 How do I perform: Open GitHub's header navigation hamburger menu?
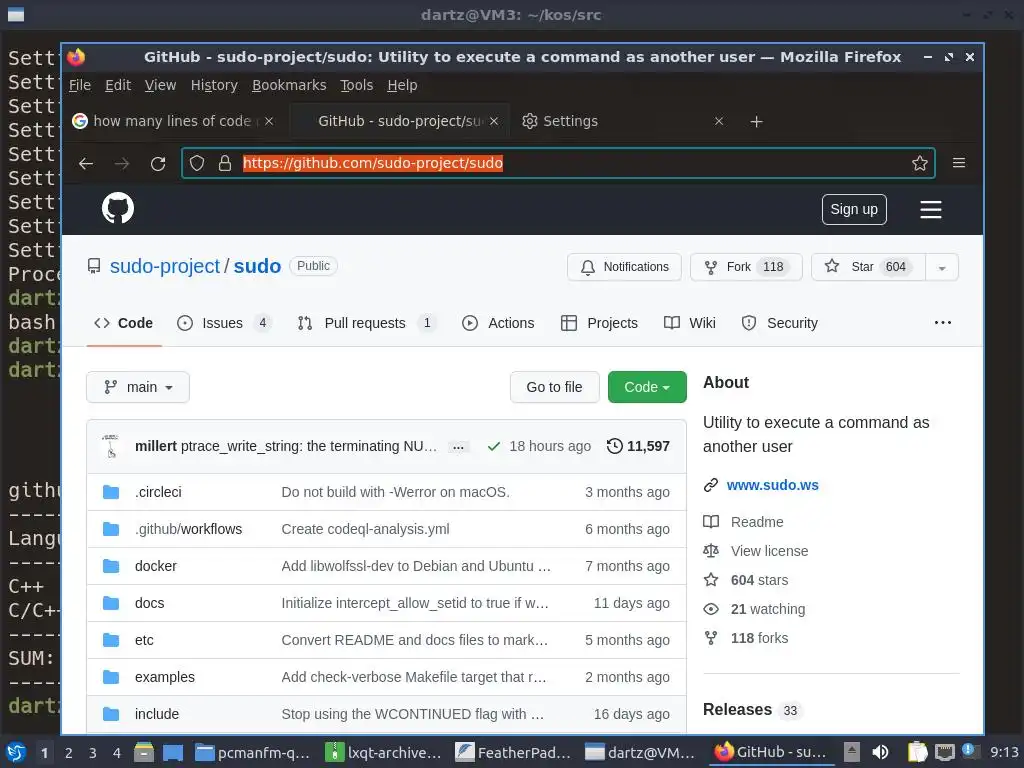point(931,210)
